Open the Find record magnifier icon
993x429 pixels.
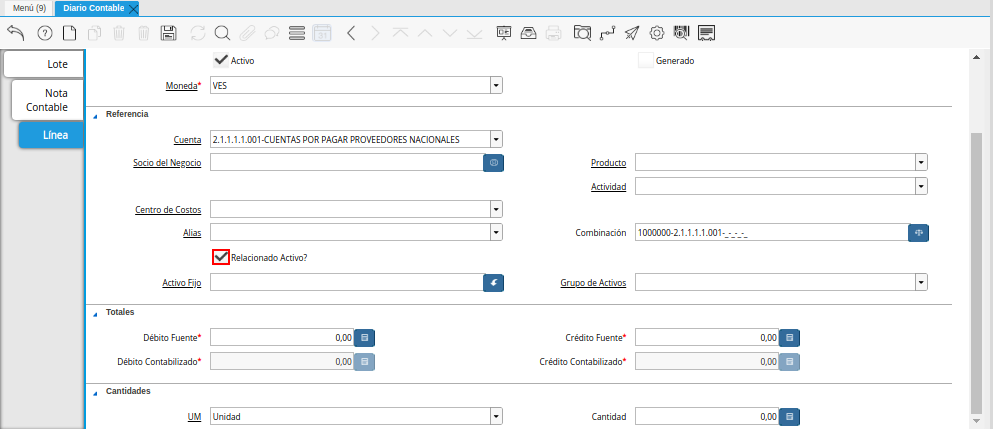coord(222,33)
